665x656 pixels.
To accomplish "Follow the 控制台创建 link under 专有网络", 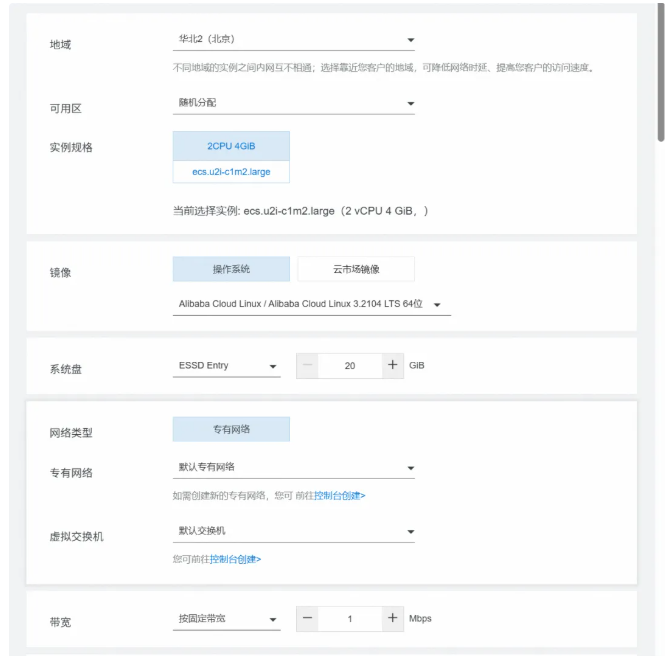I will [x=339, y=496].
